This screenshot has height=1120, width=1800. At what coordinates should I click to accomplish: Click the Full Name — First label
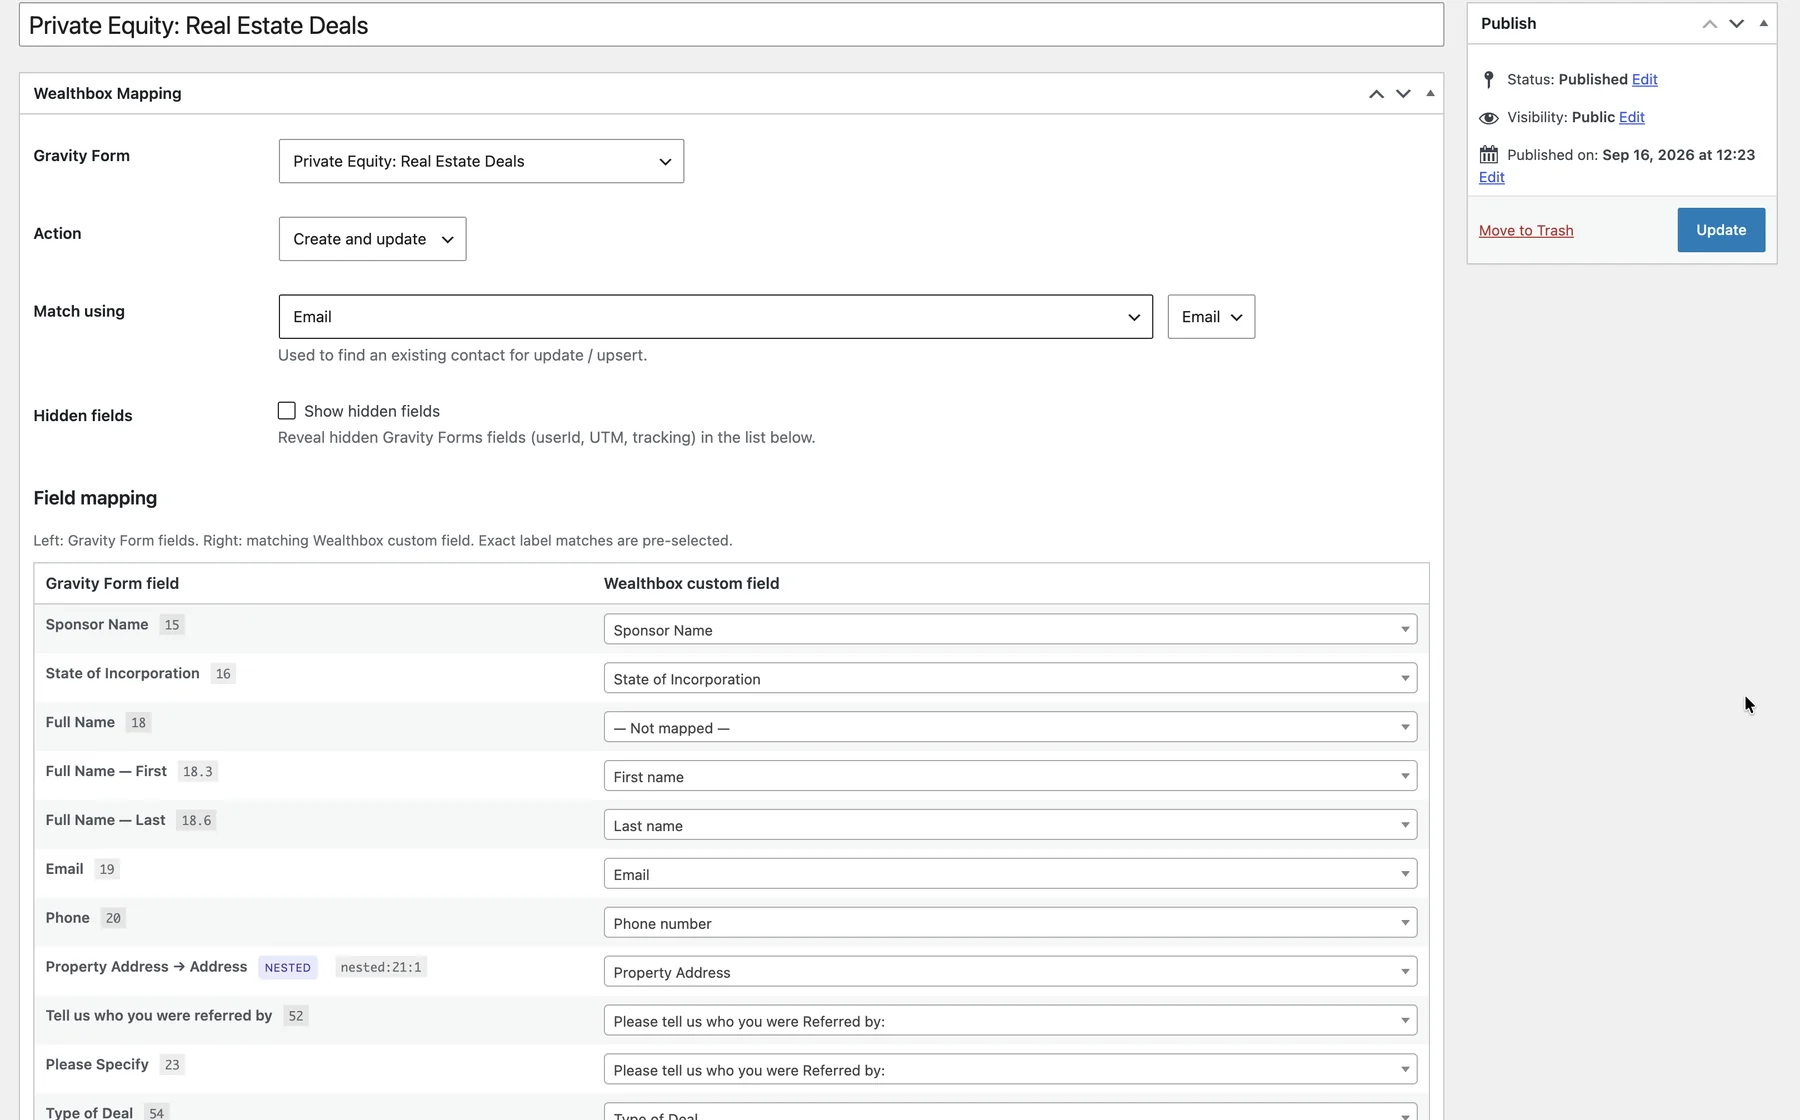(106, 771)
